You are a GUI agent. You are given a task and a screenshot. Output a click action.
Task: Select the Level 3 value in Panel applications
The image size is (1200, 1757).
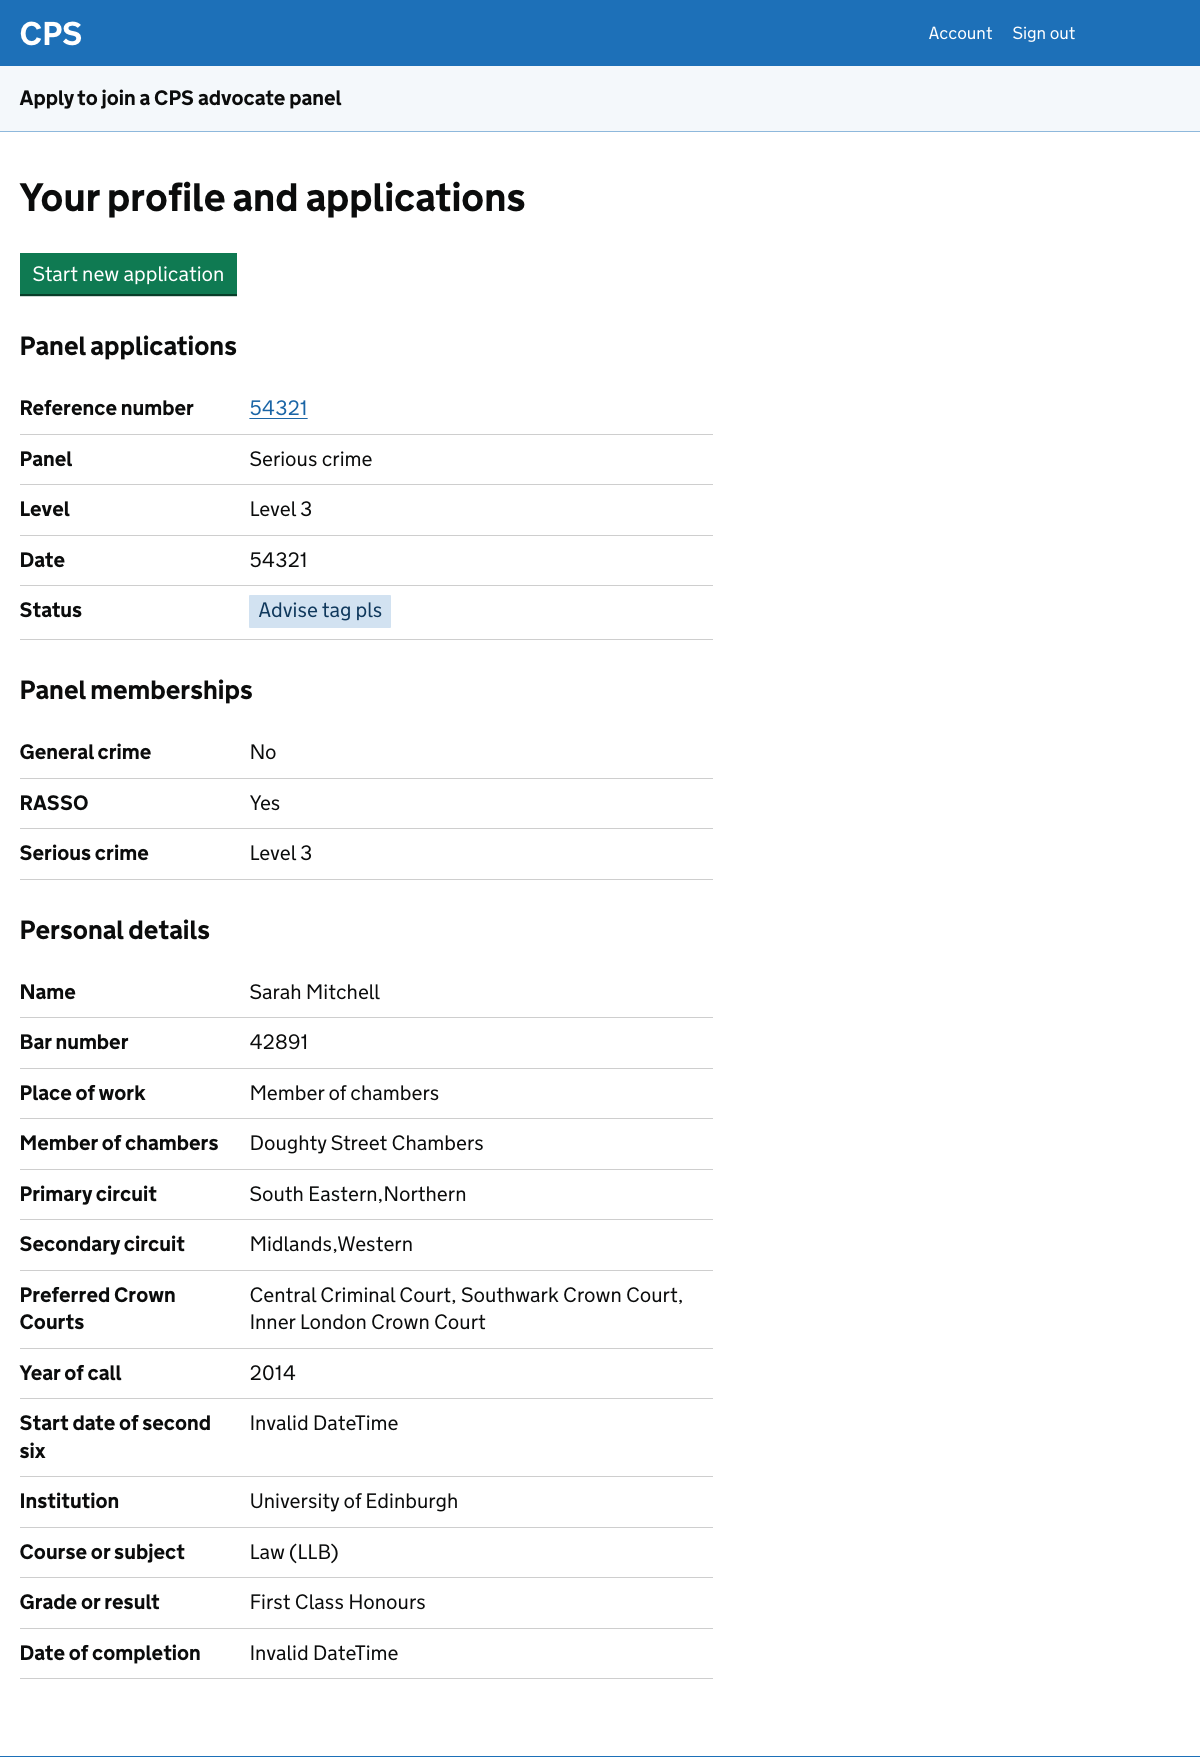coord(280,509)
